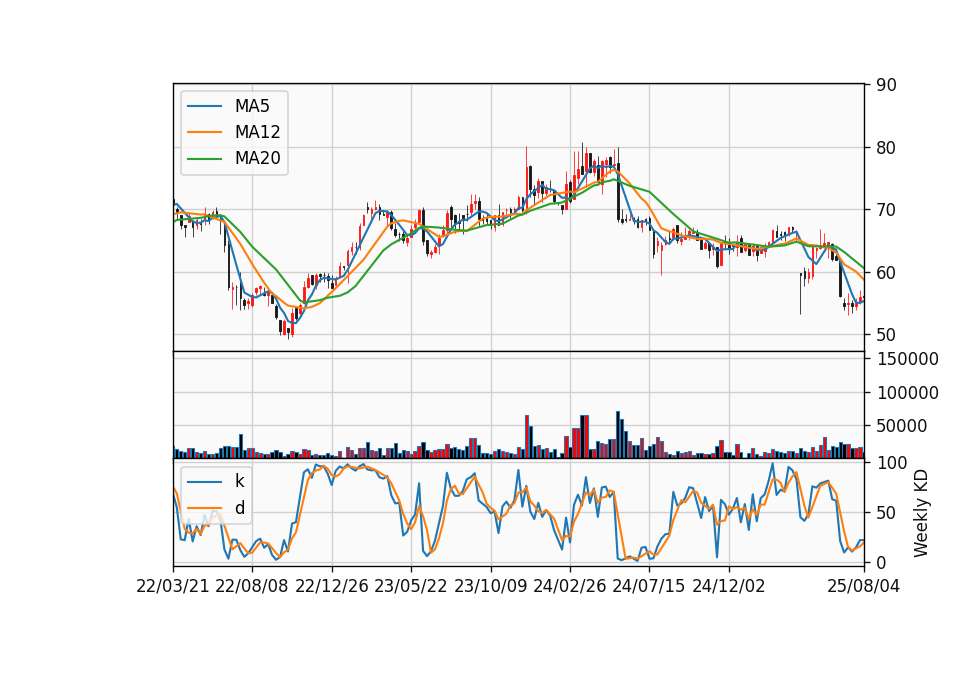Screen dimensions: 960x690
Task: Click the 23/10/09 date axis label
Action: pyautogui.click(x=490, y=587)
